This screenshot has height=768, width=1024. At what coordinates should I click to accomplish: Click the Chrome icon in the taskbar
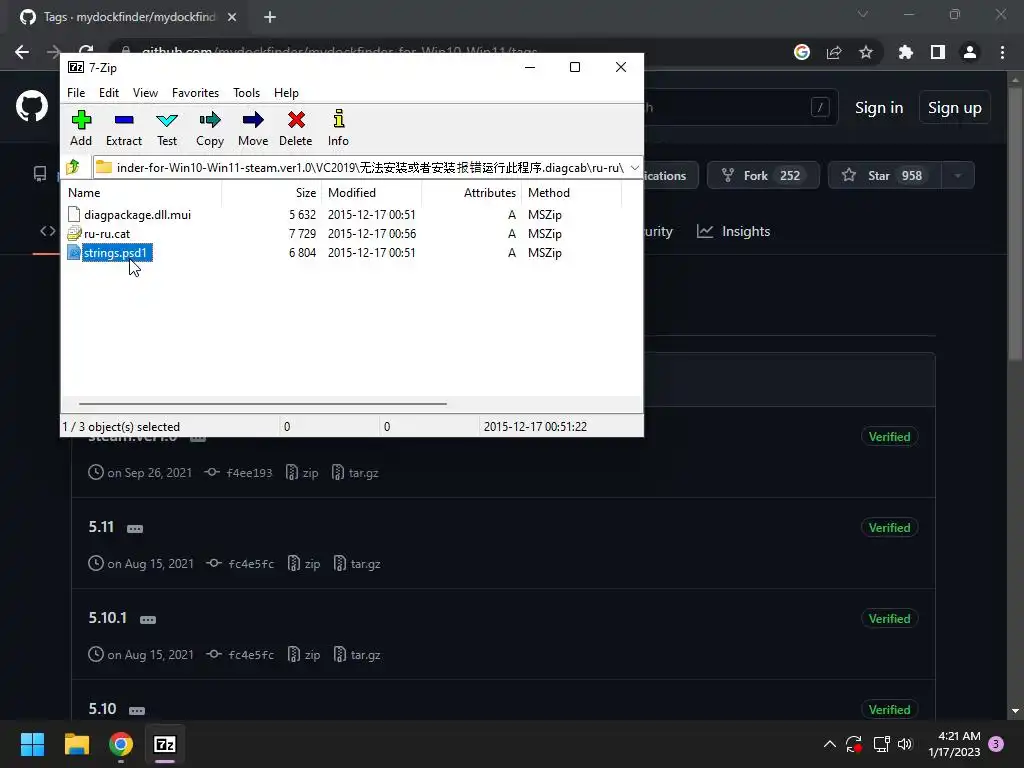coord(121,744)
